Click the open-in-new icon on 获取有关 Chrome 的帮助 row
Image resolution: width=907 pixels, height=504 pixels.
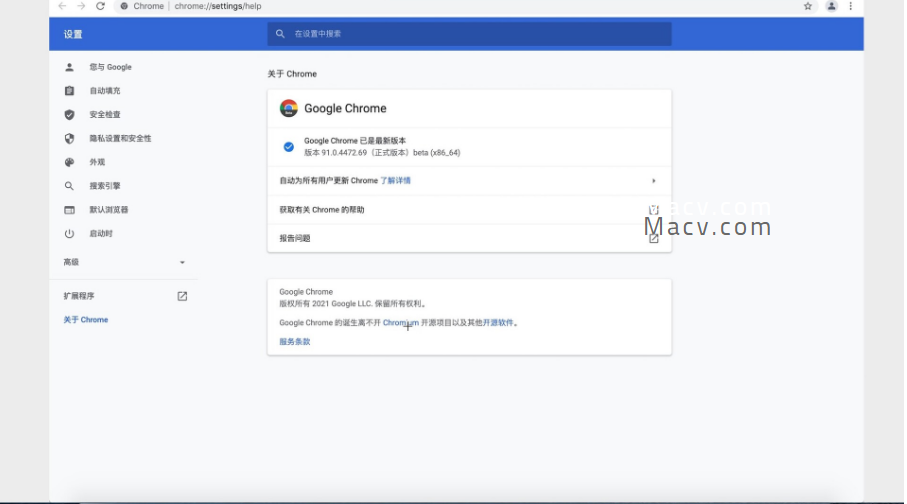coord(654,209)
